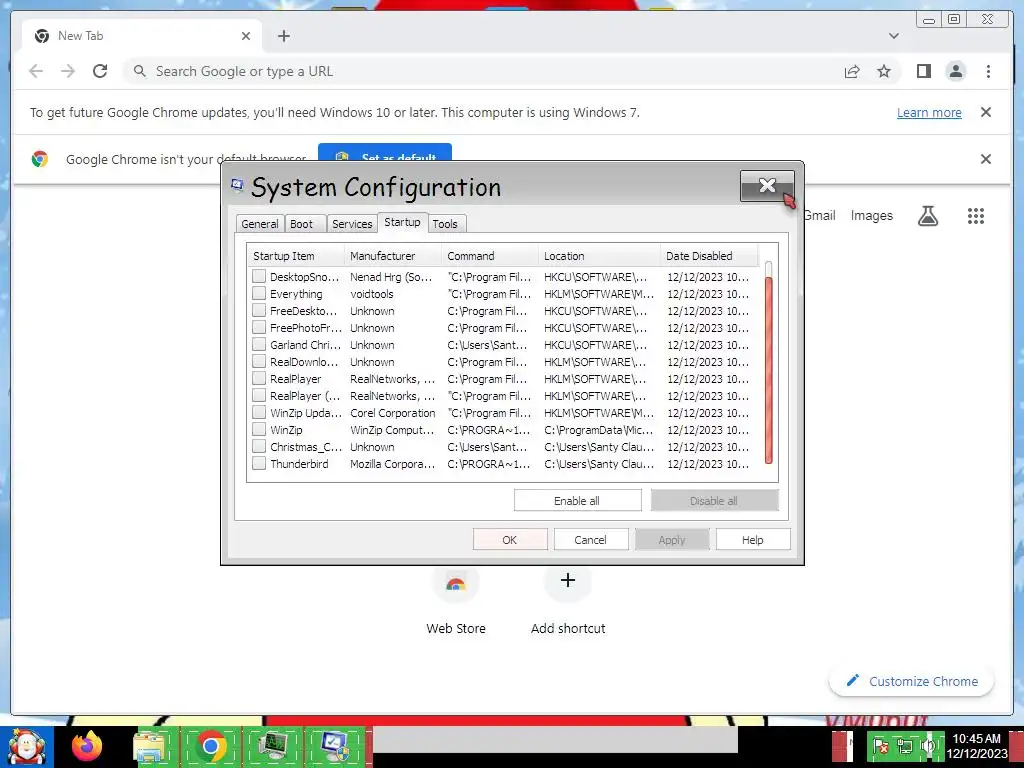Click Chrome's forward navigation arrow
Viewport: 1024px width, 768px height.
pos(68,71)
